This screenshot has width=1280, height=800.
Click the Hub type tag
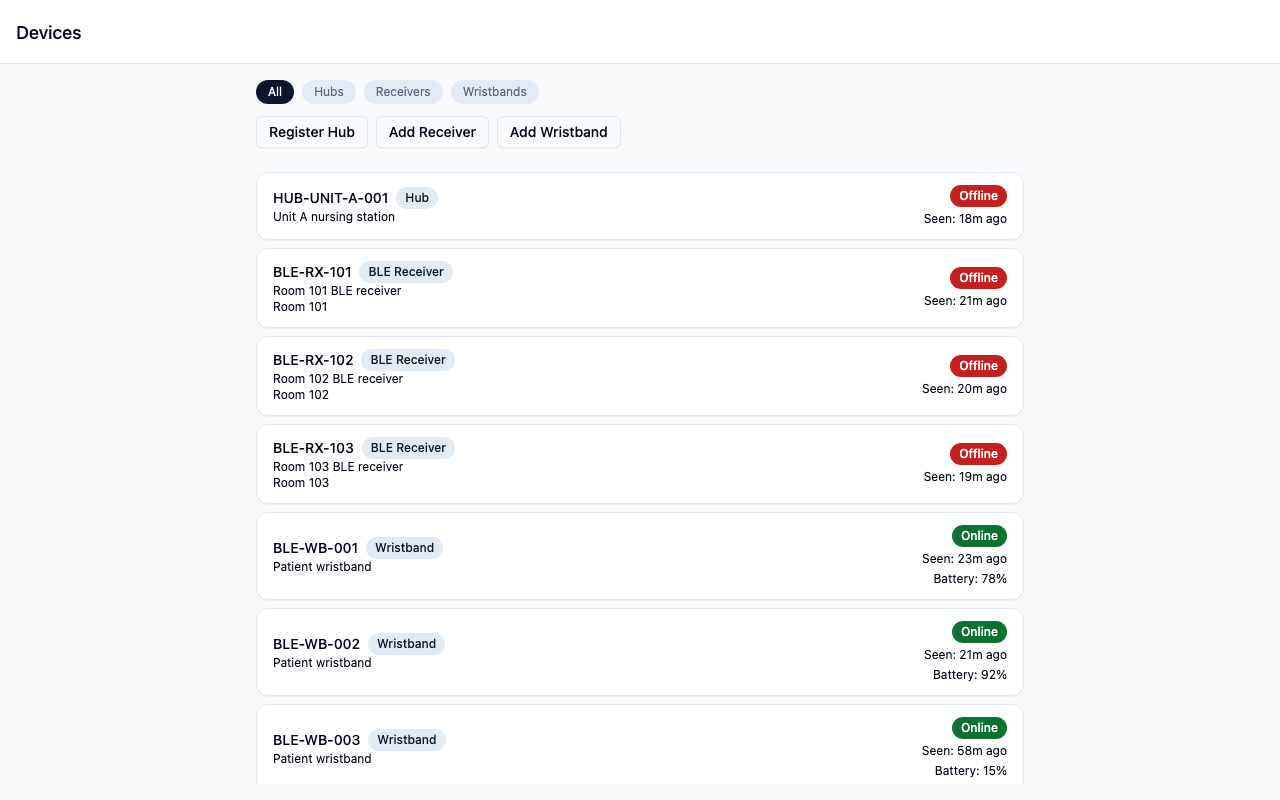[x=417, y=198]
